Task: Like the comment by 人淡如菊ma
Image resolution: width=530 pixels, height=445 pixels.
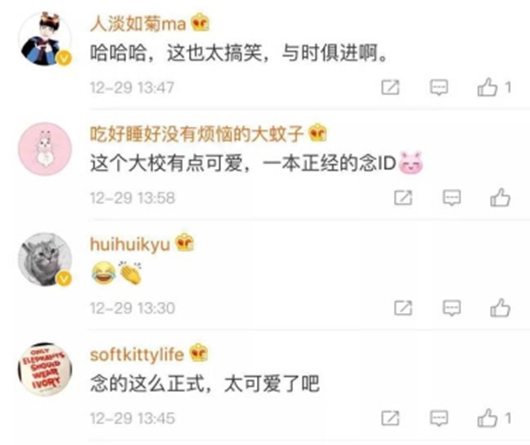Action: pyautogui.click(x=487, y=88)
